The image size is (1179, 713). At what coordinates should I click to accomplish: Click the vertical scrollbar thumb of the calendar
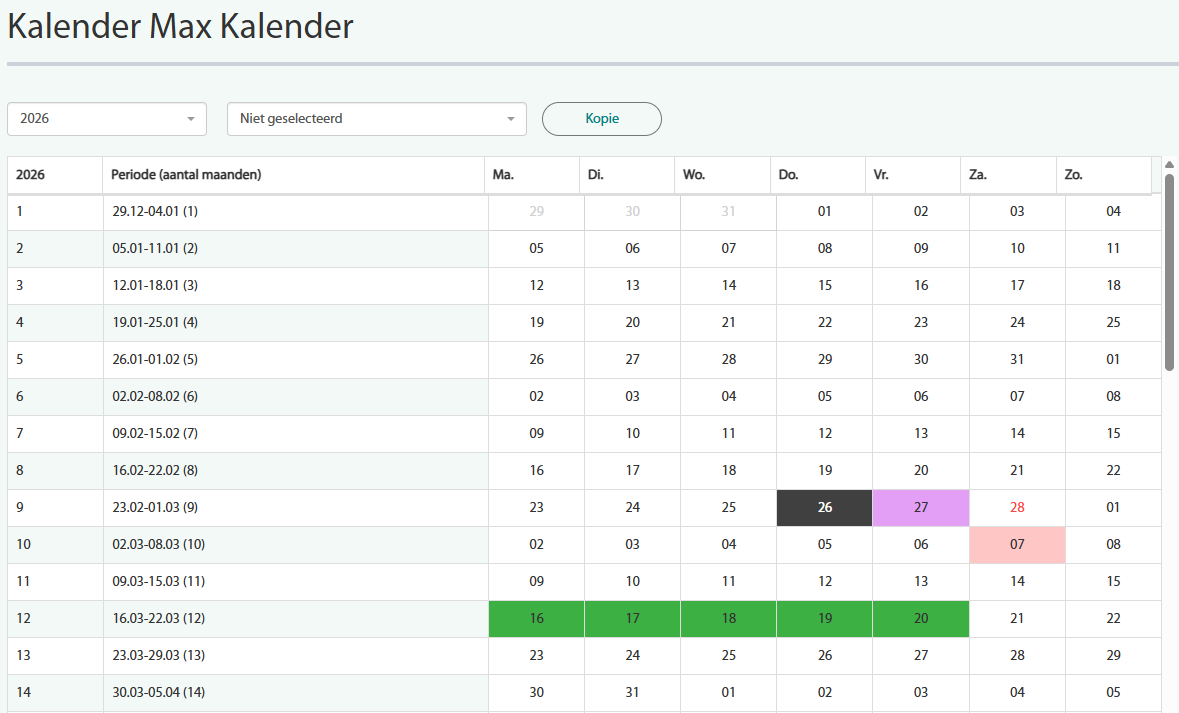coord(1169,270)
